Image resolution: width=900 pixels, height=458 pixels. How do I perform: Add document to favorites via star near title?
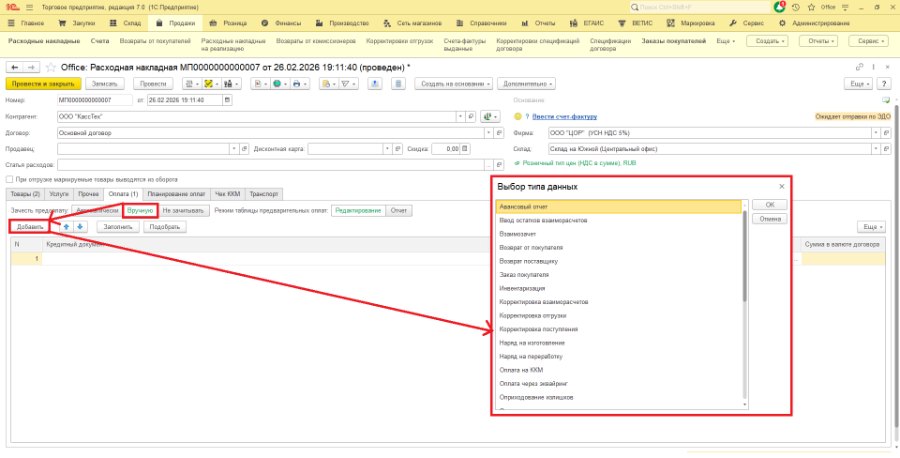point(51,67)
